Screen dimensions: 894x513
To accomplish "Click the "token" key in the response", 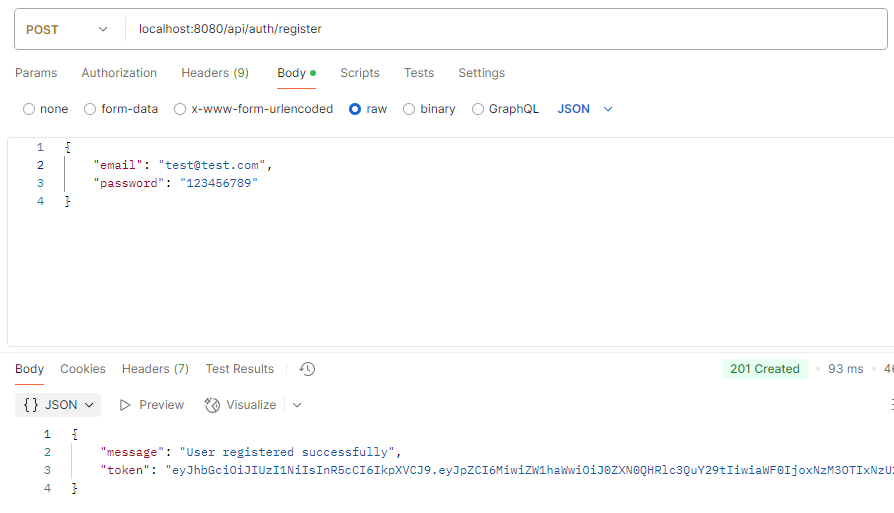I will click(125, 470).
